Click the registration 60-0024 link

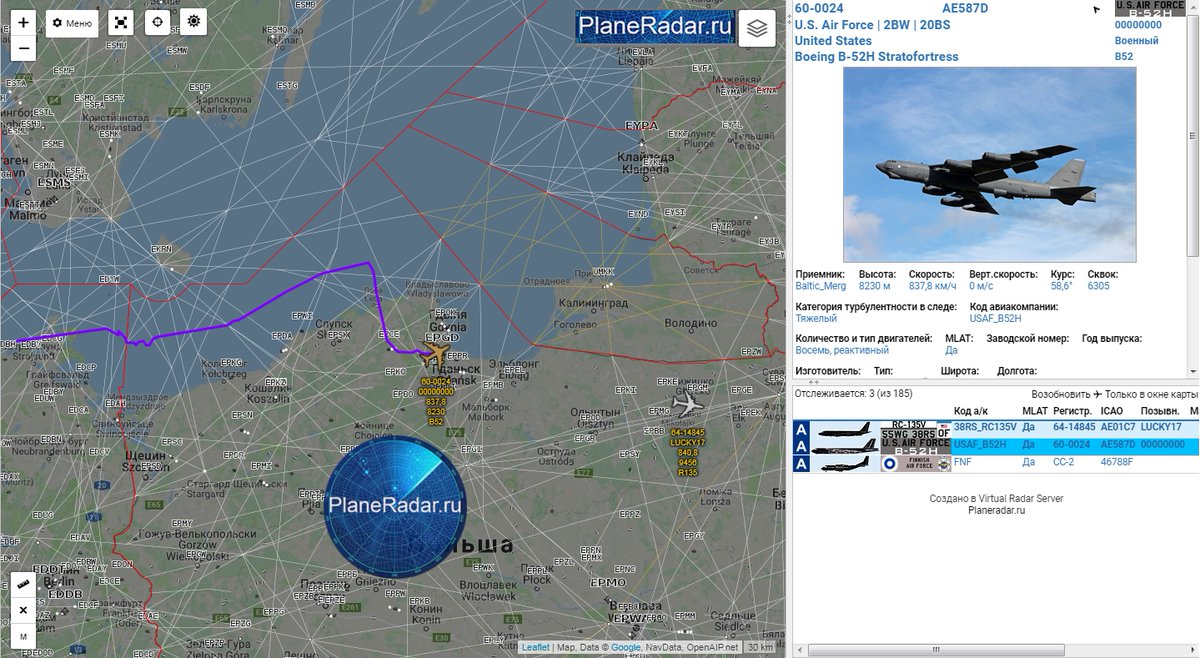(x=819, y=9)
